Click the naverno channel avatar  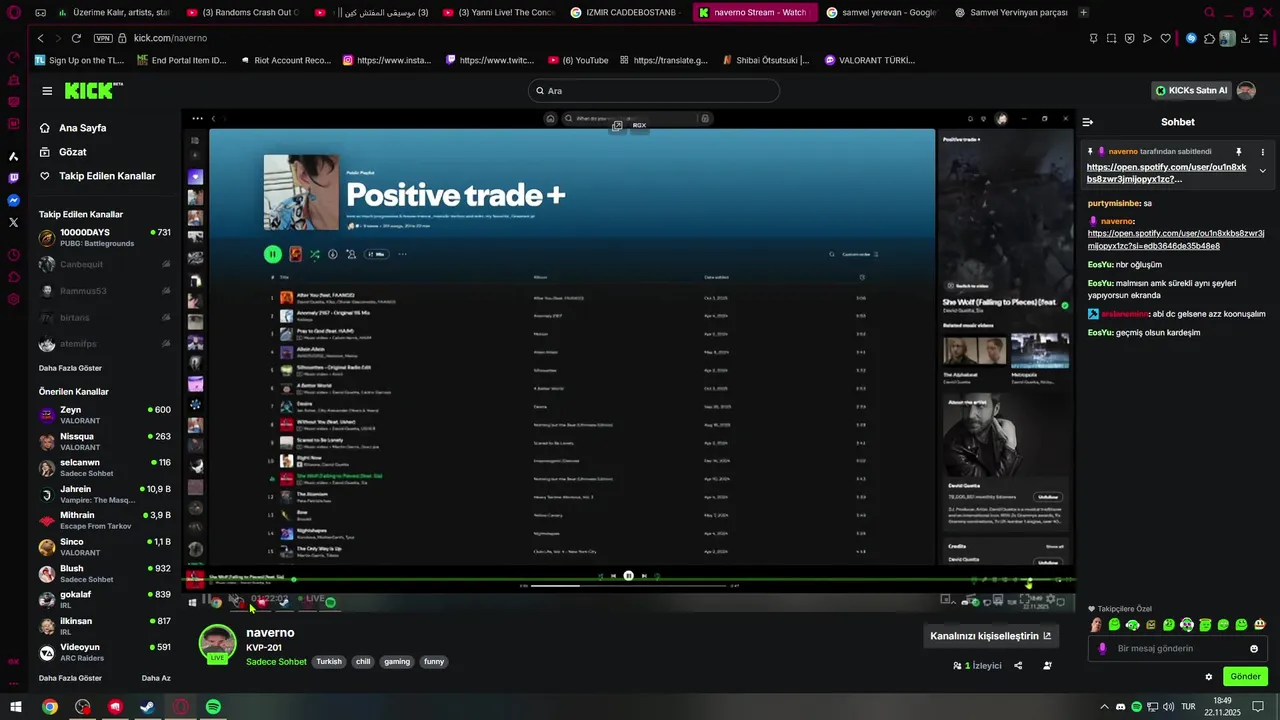coord(217,643)
